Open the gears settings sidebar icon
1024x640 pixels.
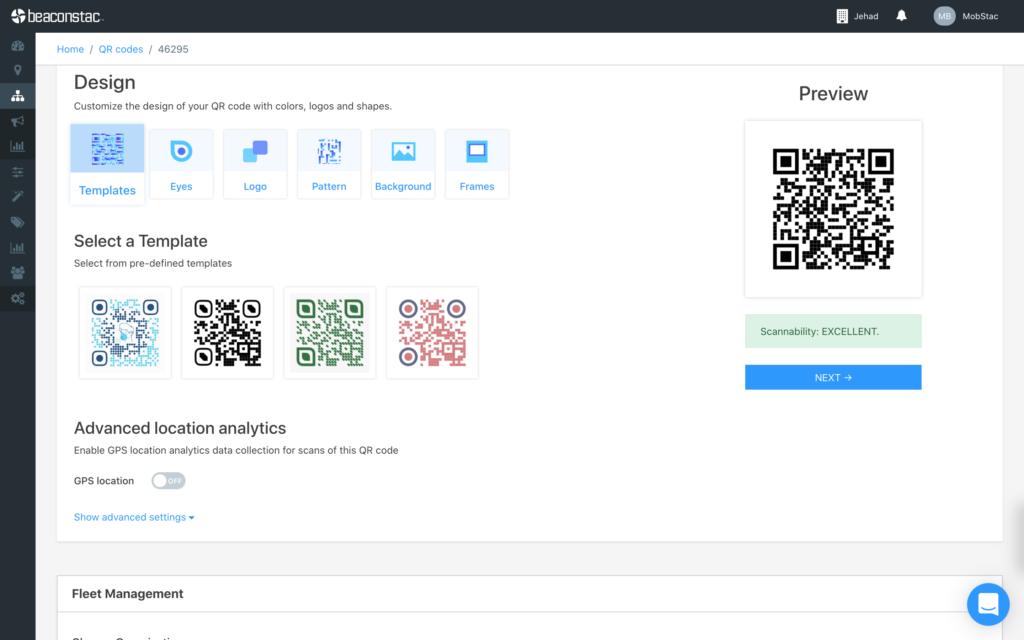(18, 298)
